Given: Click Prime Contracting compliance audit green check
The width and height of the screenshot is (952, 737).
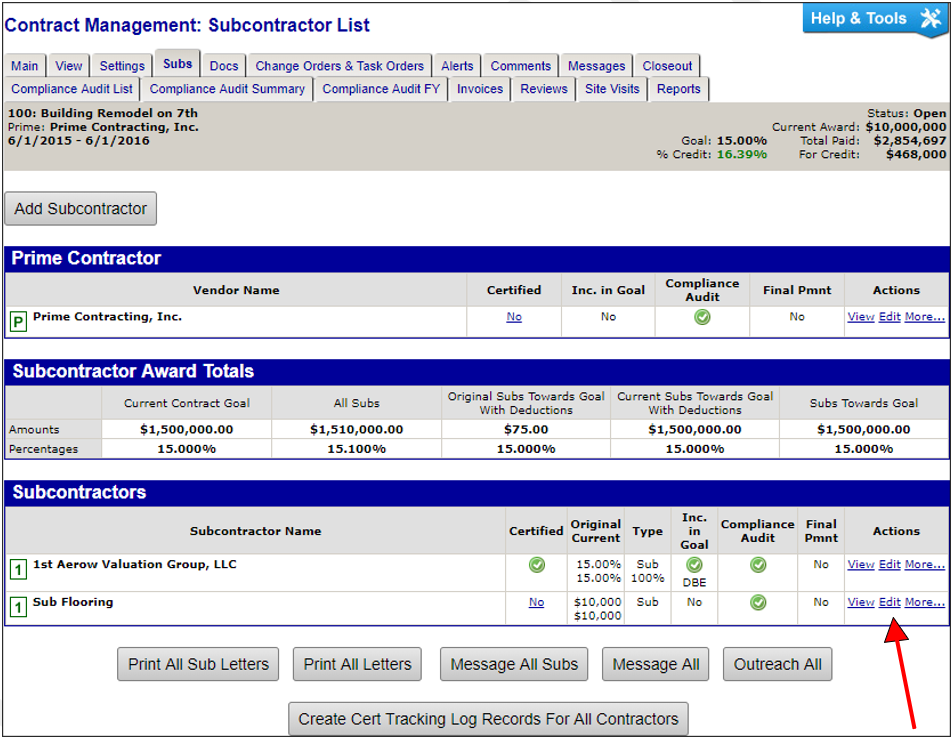Looking at the screenshot, I should (x=702, y=317).
